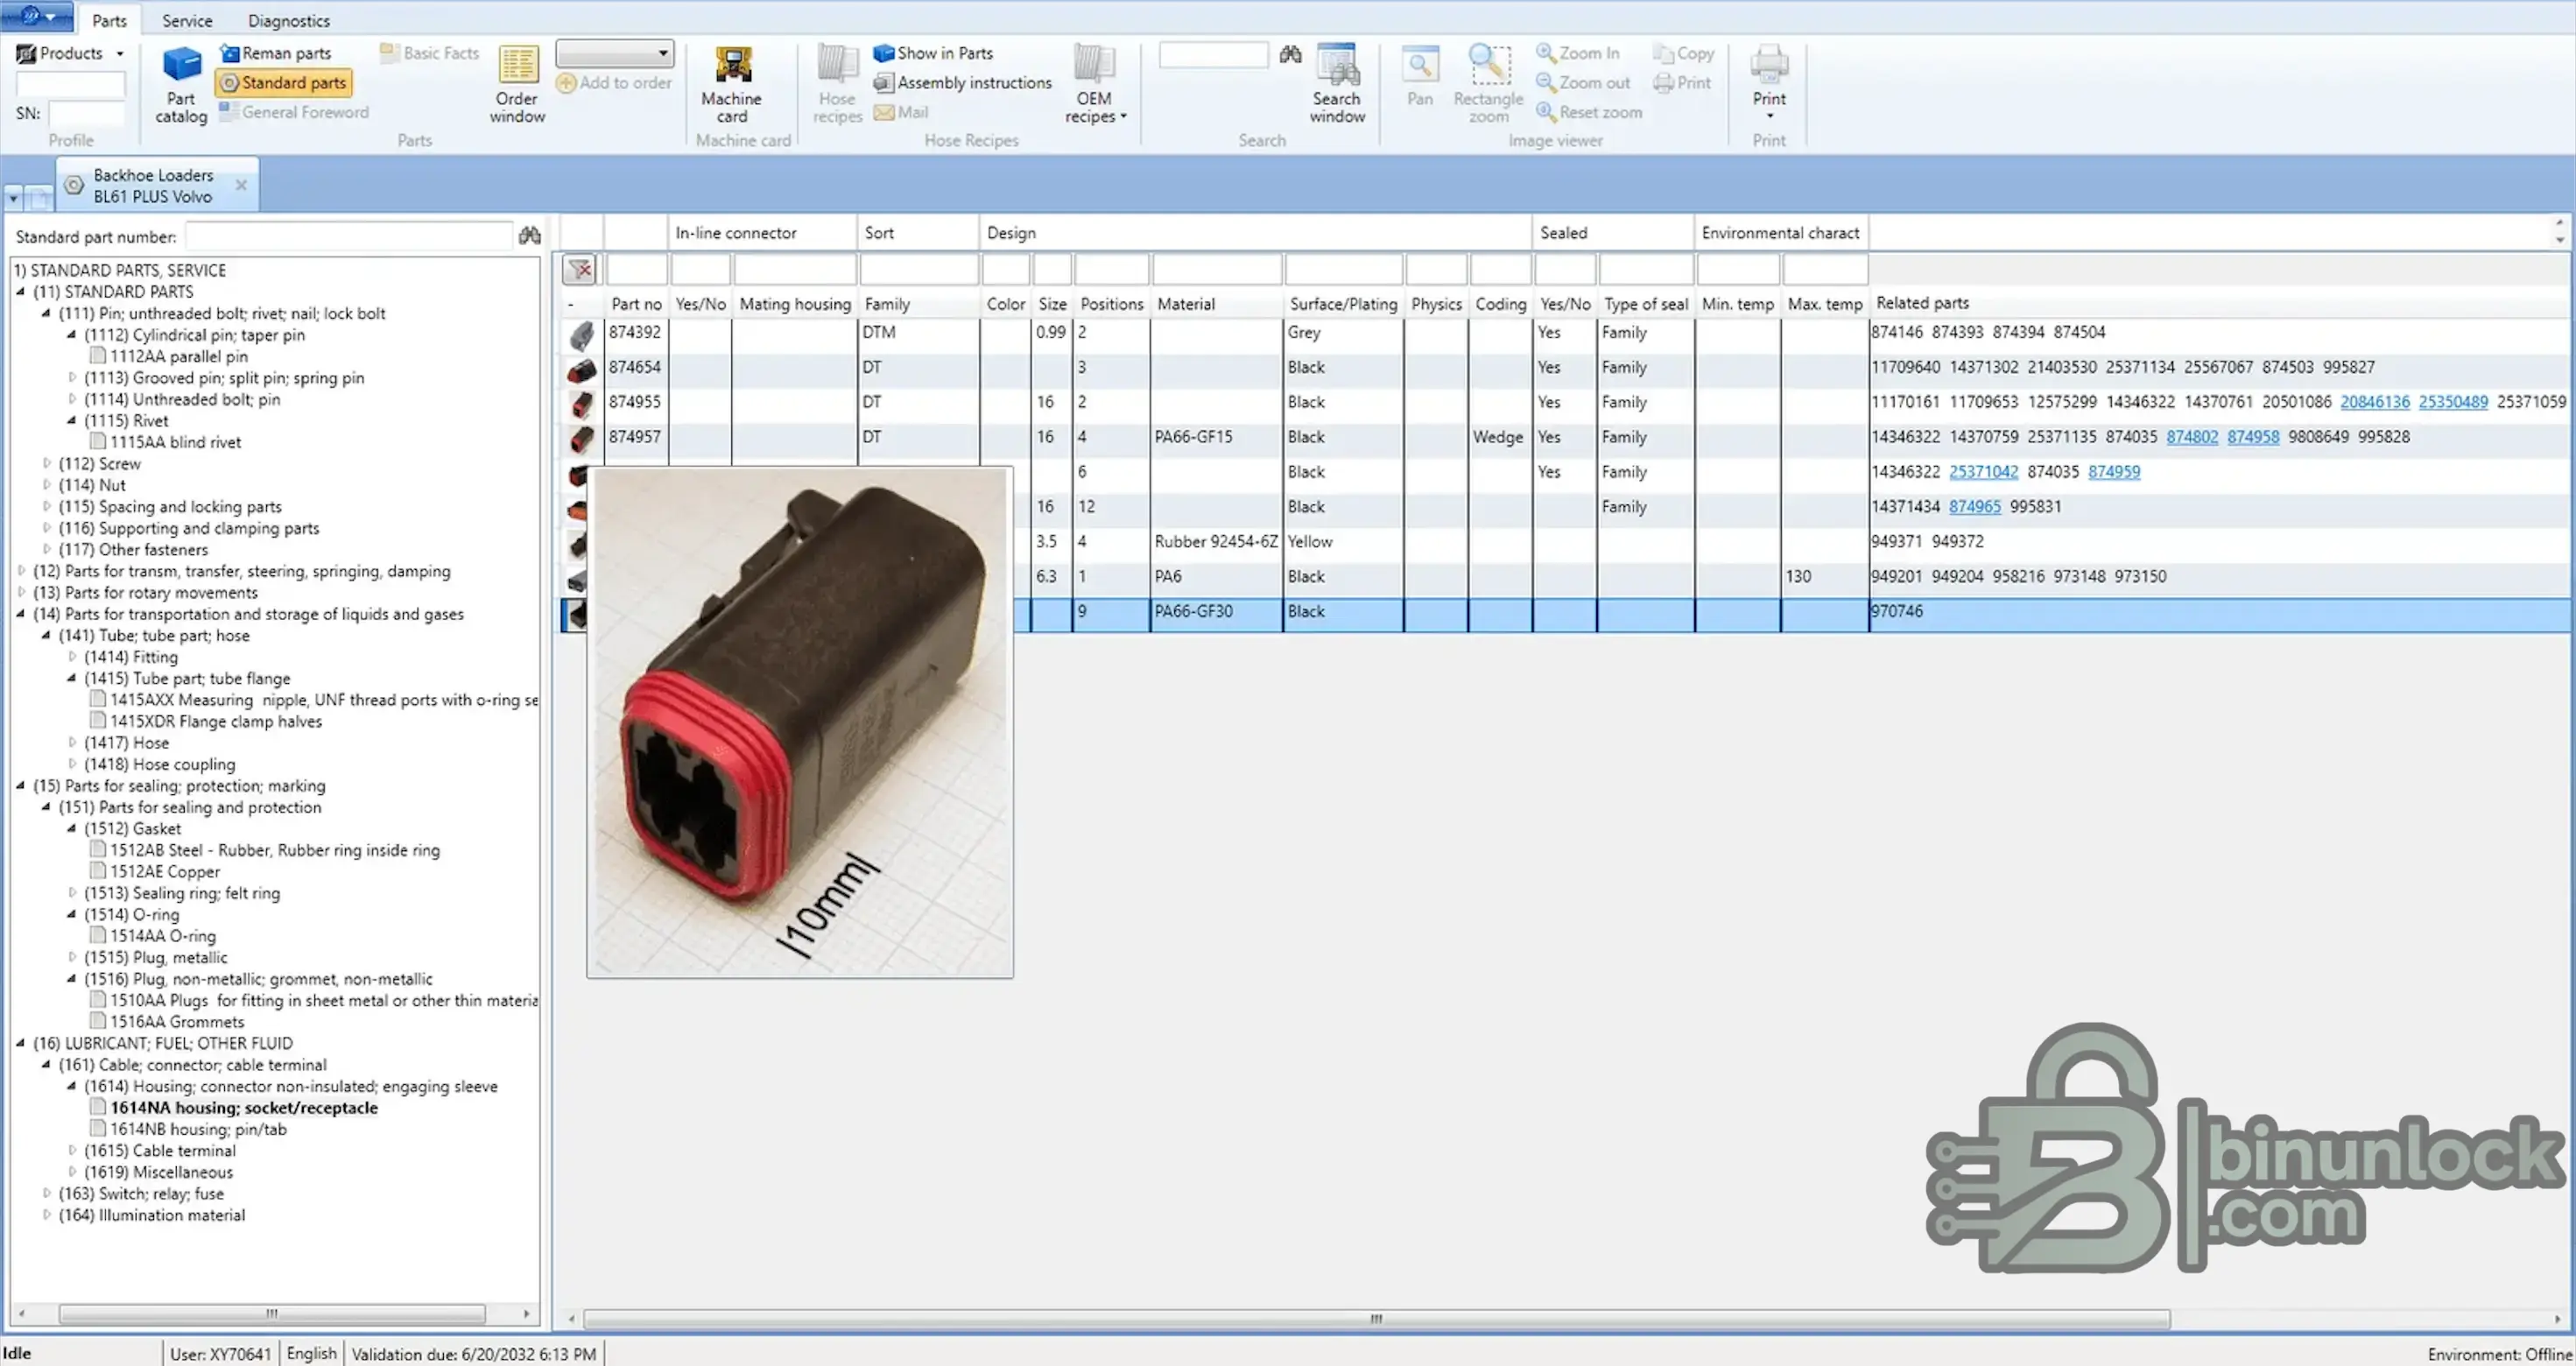The image size is (2576, 1366).
Task: Select 1112AA parallel pin item
Action: 179,357
